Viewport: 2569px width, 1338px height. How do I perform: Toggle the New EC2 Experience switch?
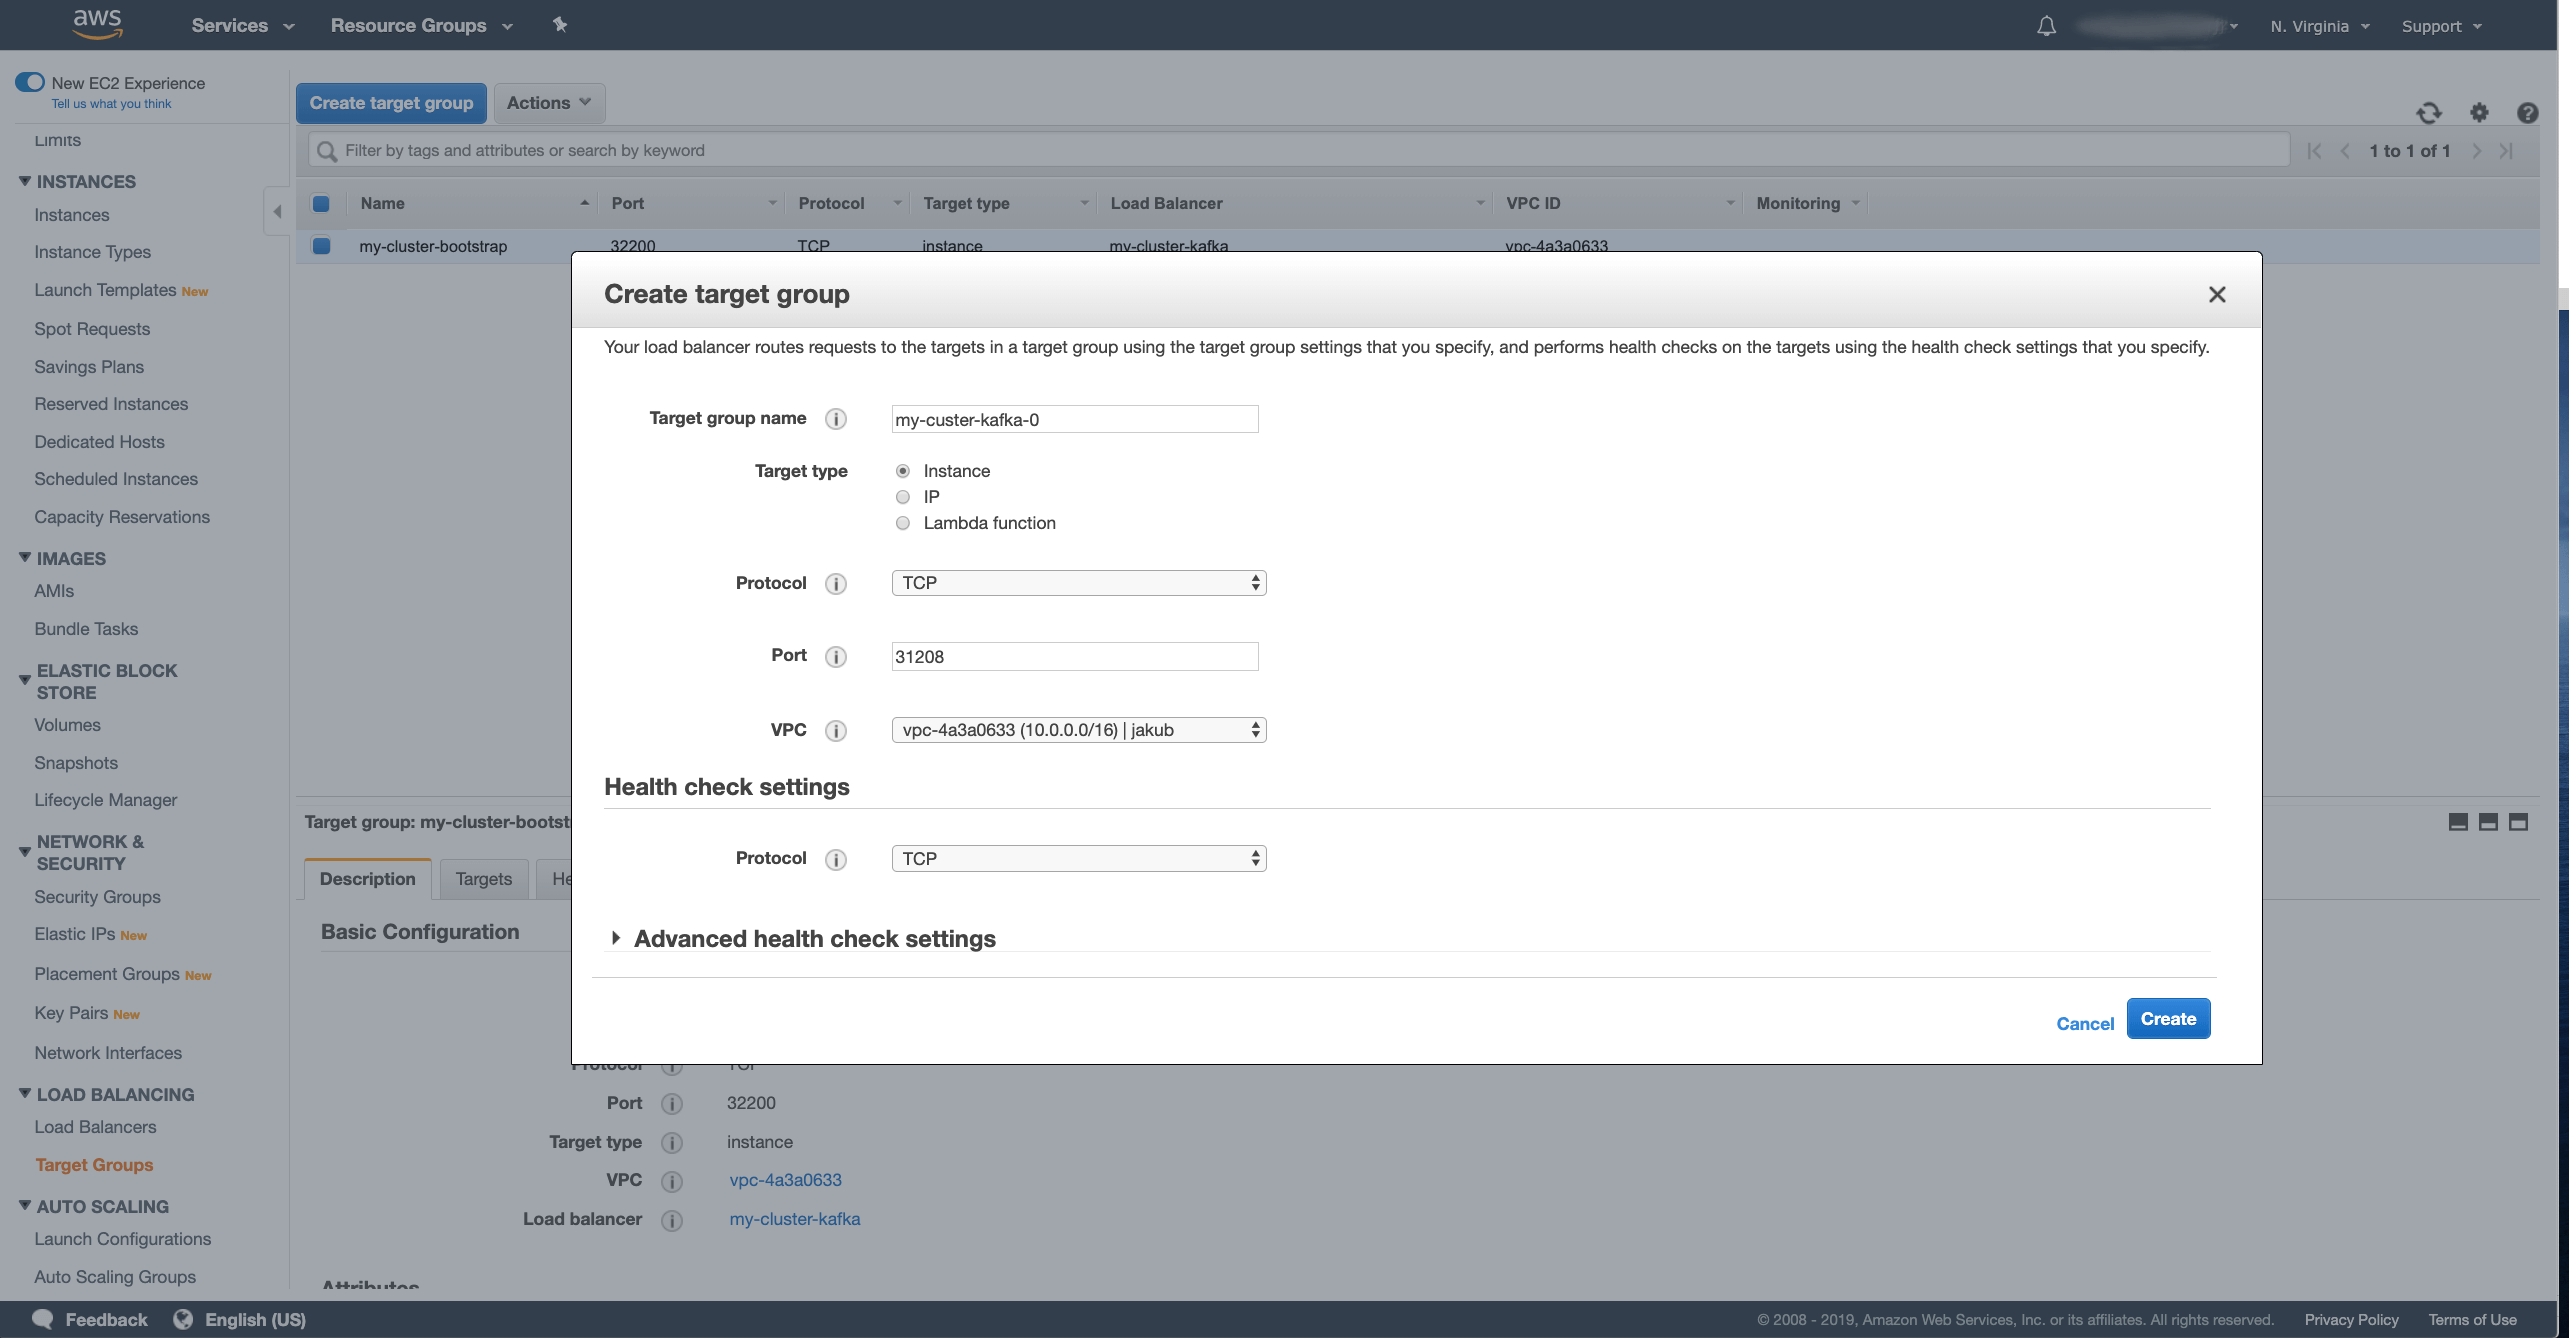(x=30, y=82)
